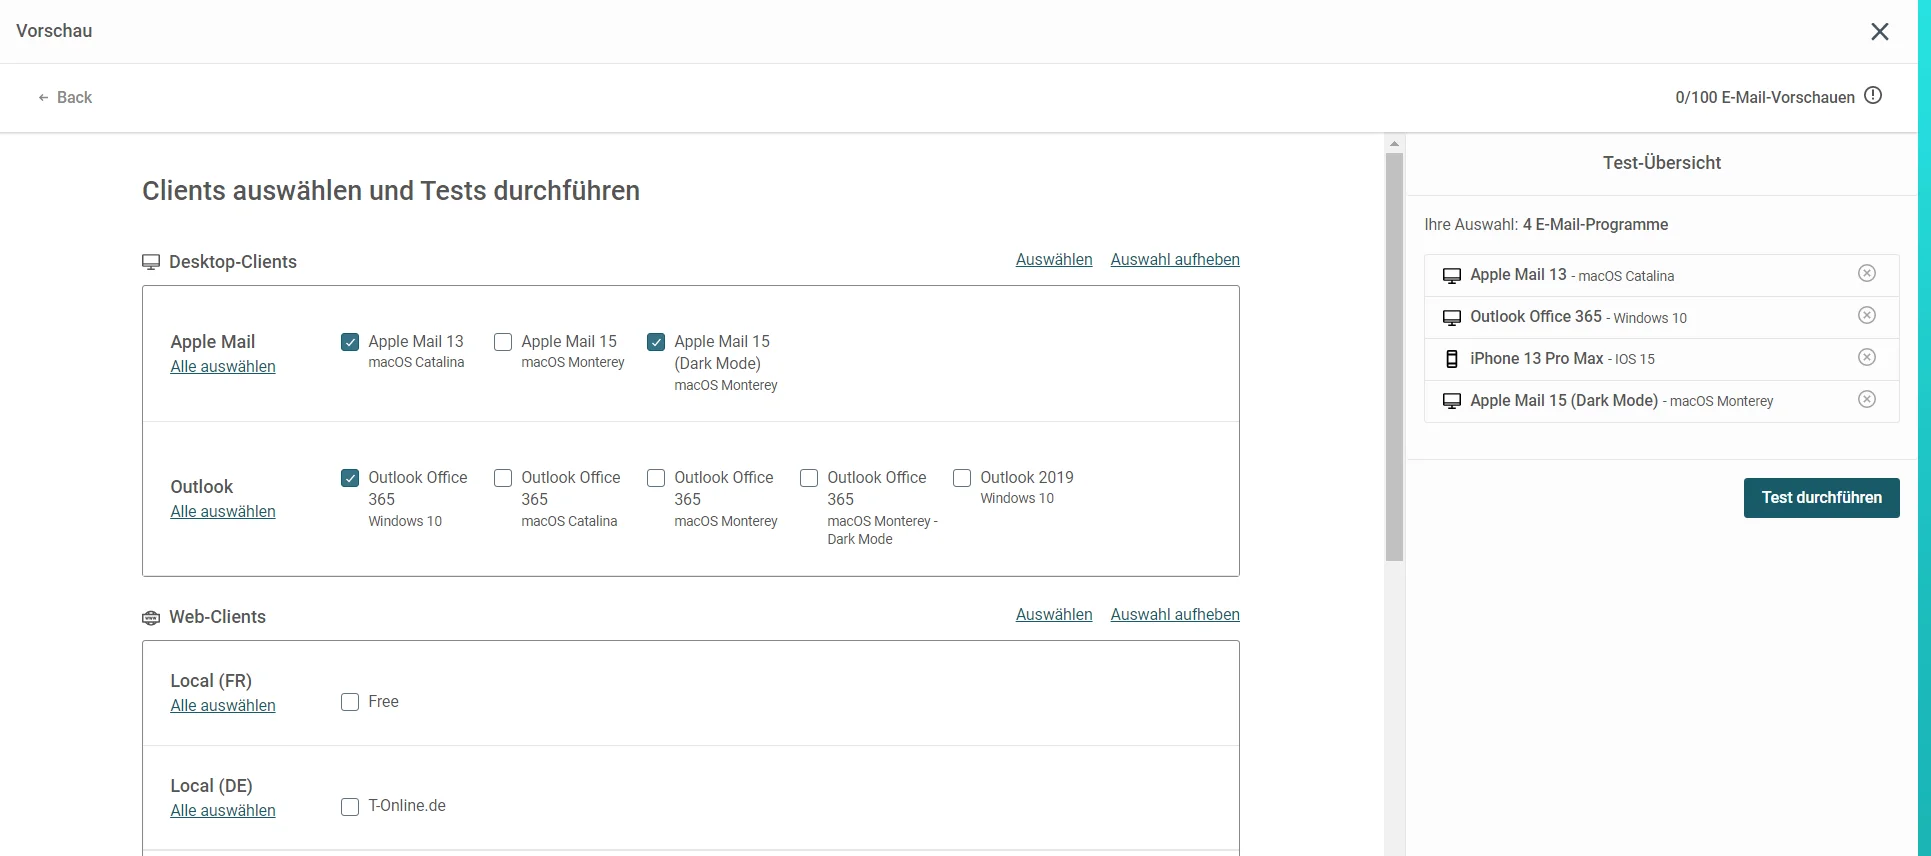This screenshot has width=1931, height=856.
Task: Select all Local (DE) clients
Action: pos(223,811)
